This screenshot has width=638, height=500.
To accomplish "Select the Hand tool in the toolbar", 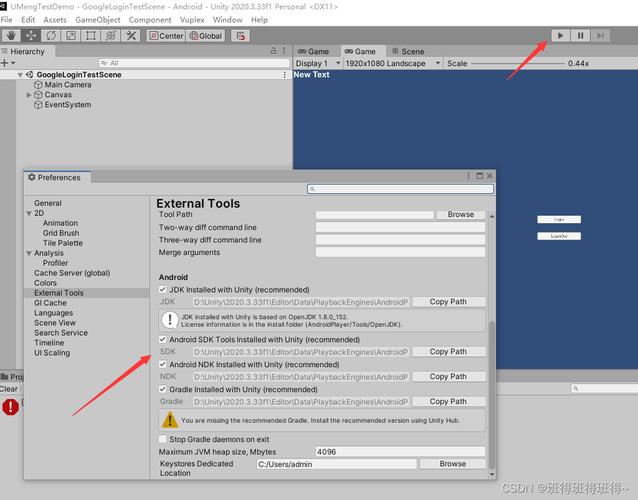I will coord(12,36).
